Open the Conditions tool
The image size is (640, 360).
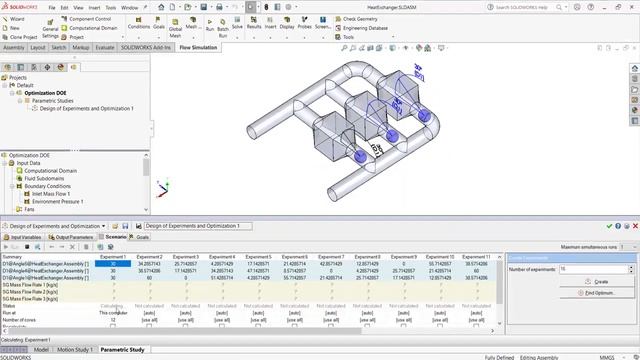click(139, 23)
